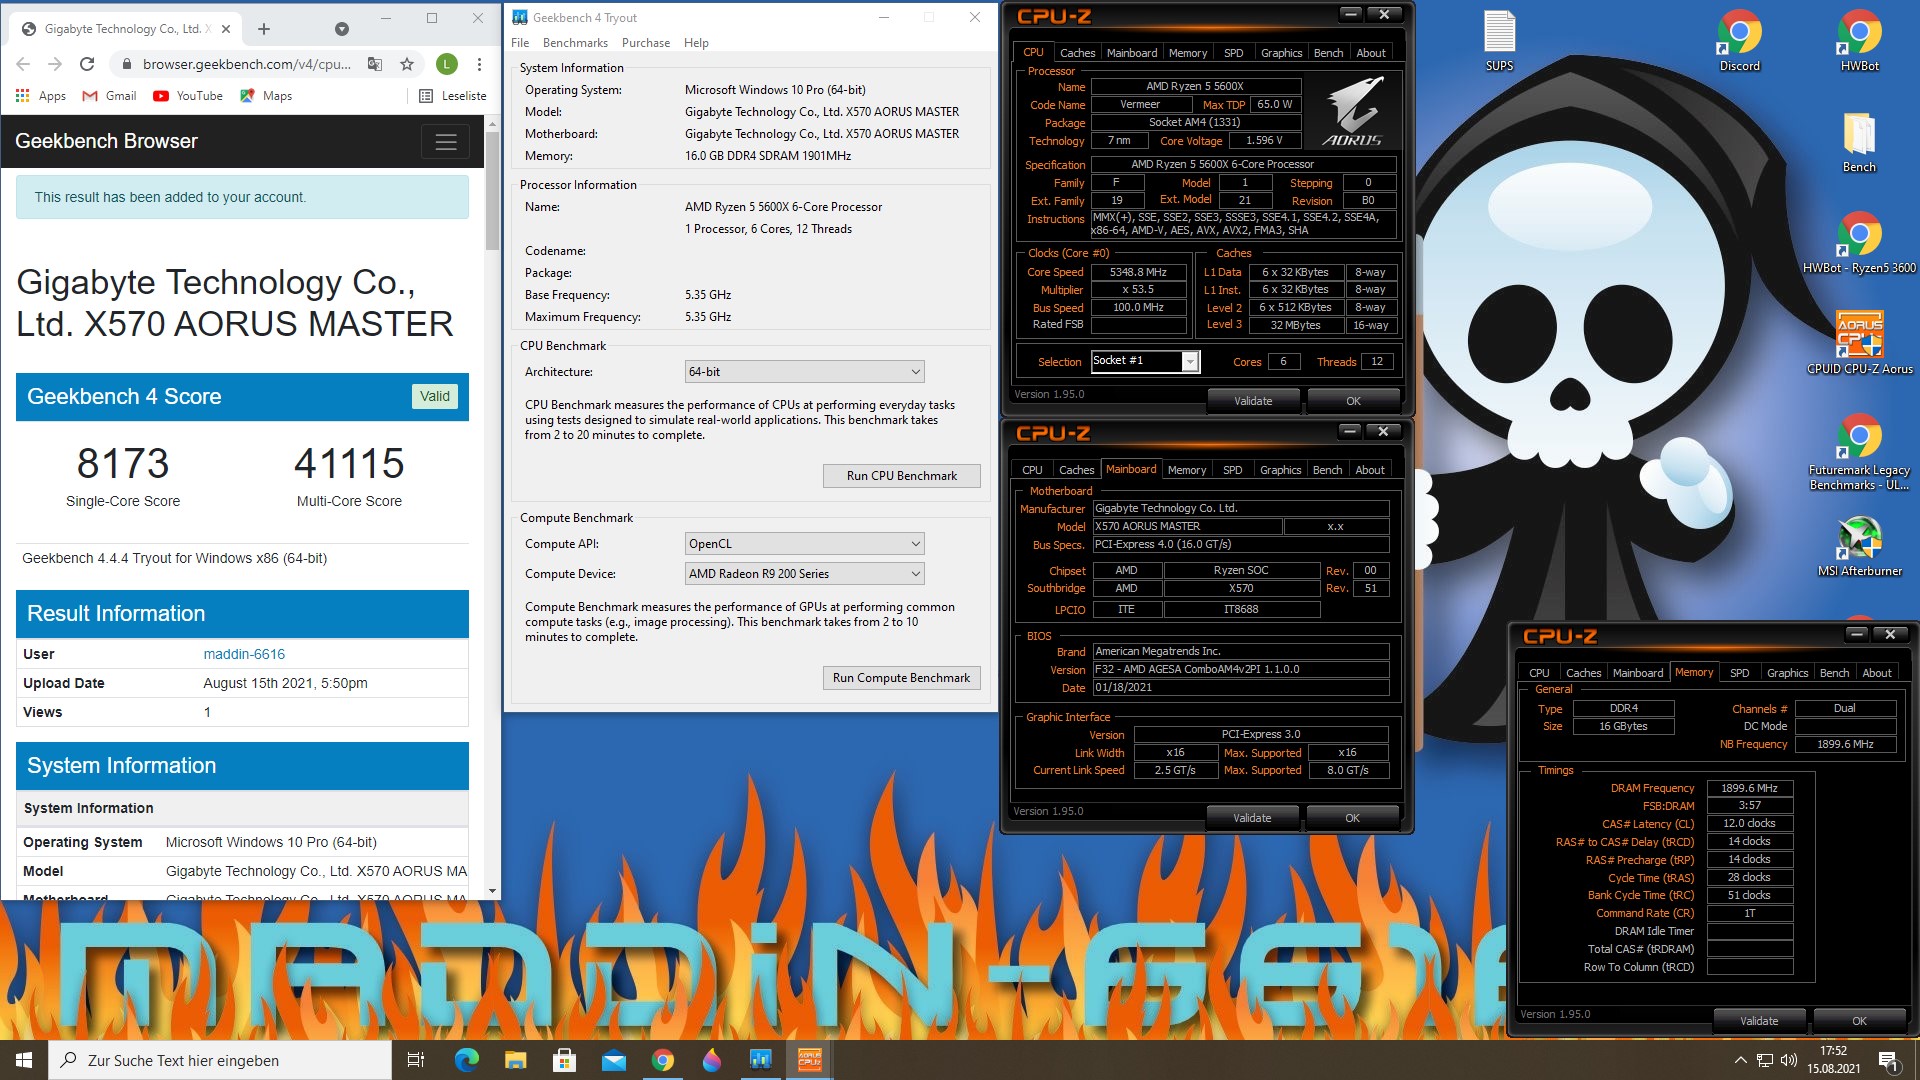Open Chrome tab search dropdown arrow
This screenshot has height=1080, width=1920.
[342, 29]
